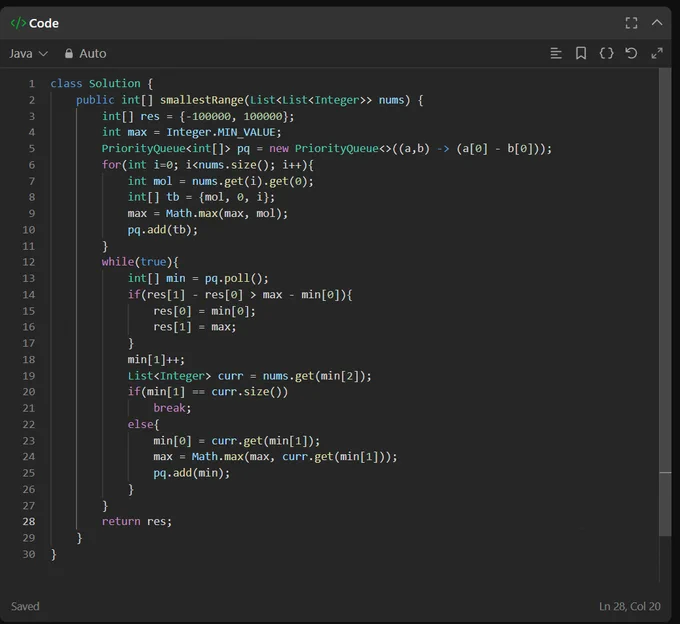Click 'res[0] = min[0];' on line 15
680x624 pixels.
204,311
